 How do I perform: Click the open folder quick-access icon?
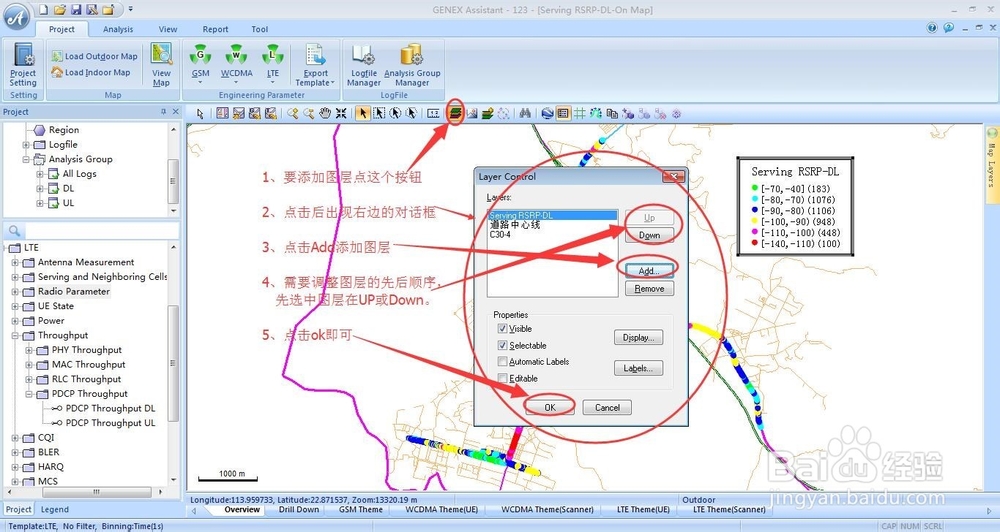(59, 10)
